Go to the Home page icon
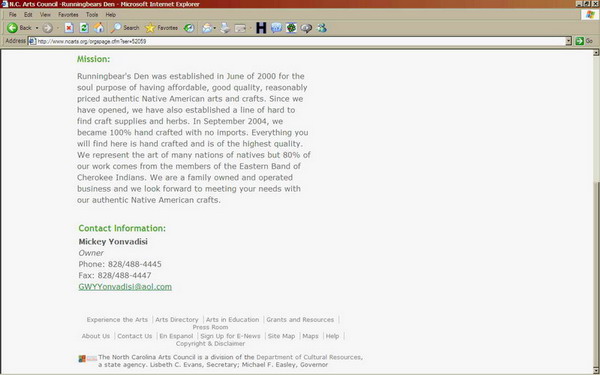The width and height of the screenshot is (600, 375). [99, 28]
